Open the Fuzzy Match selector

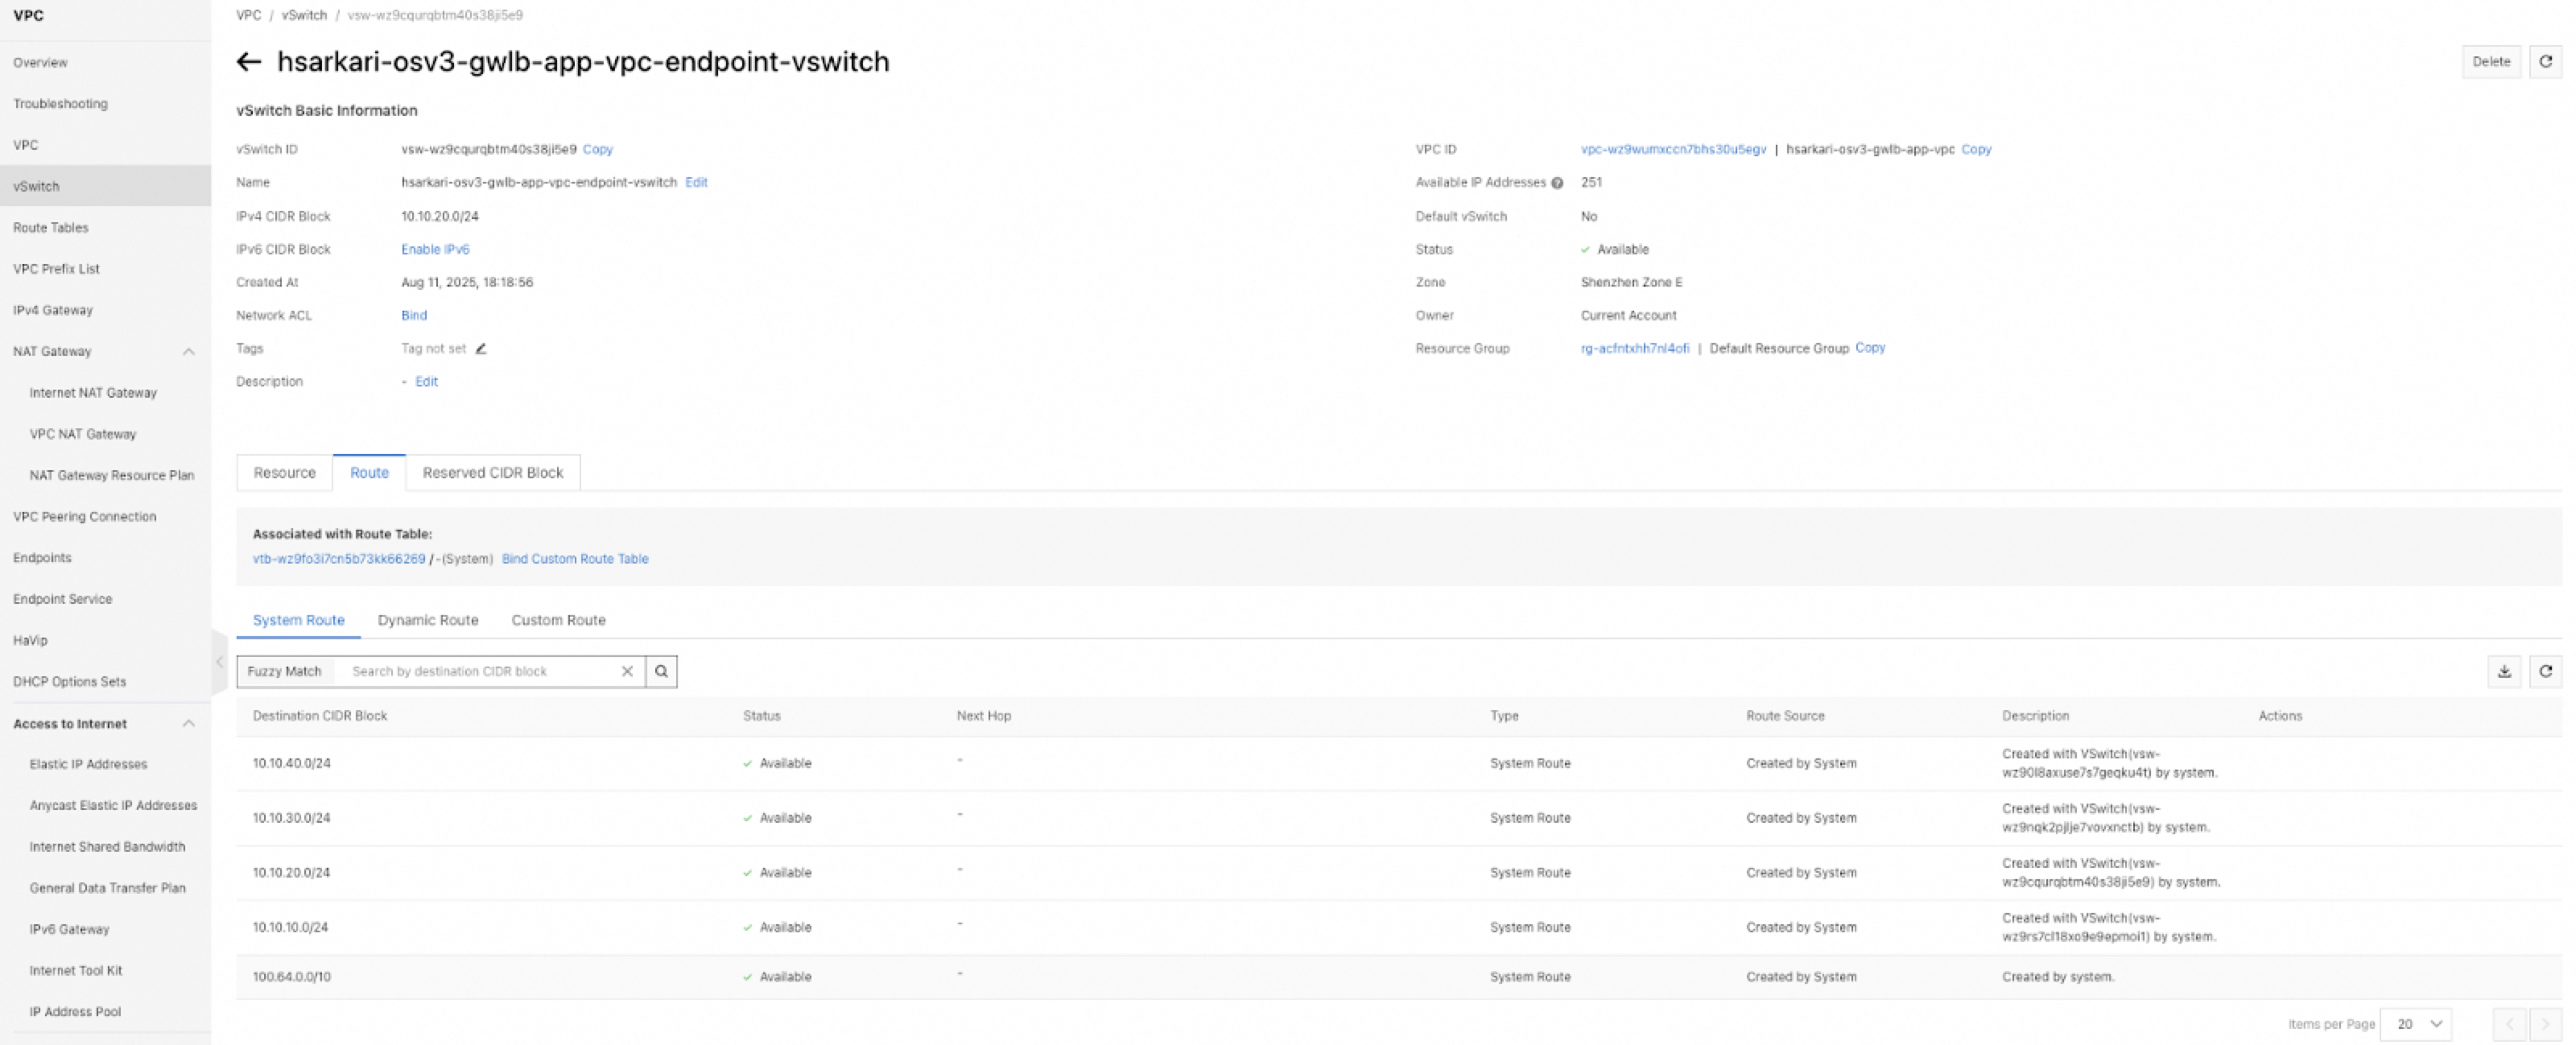(x=285, y=672)
